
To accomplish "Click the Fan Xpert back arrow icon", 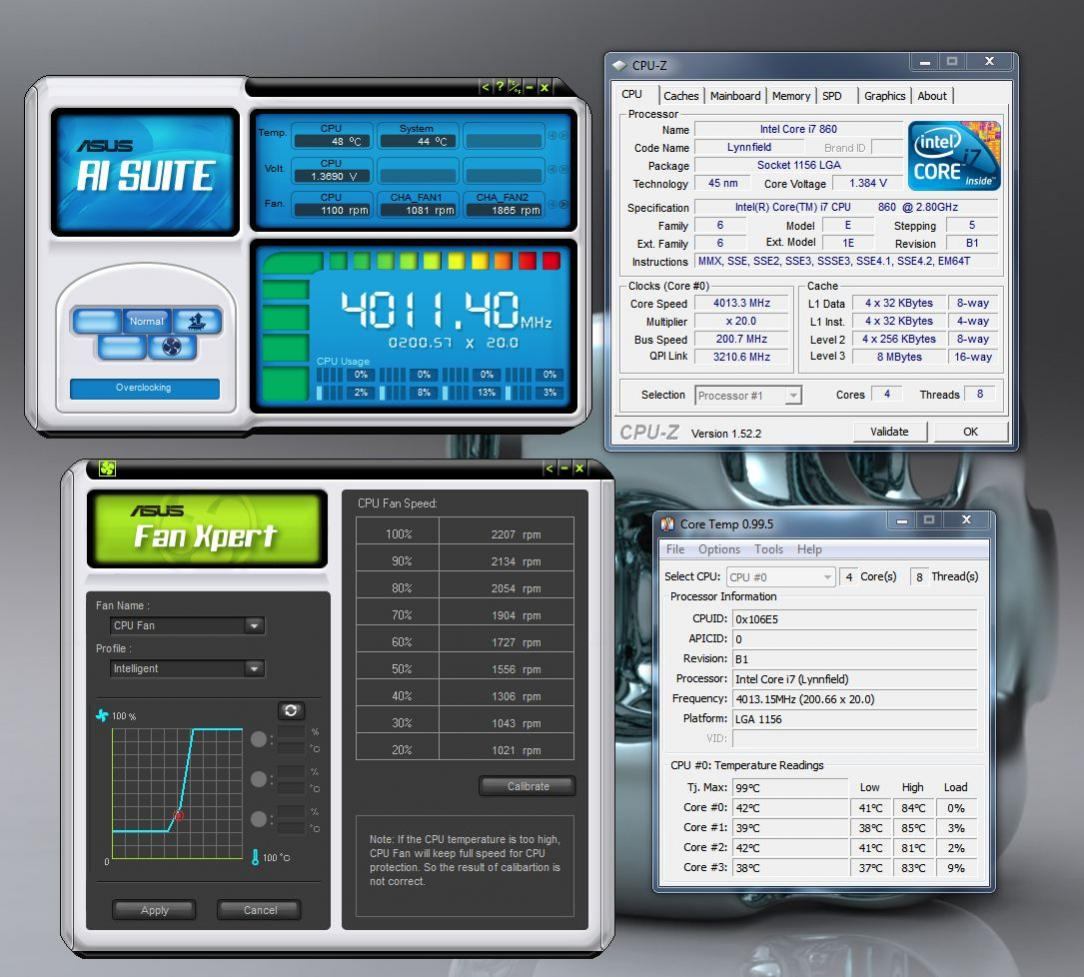I will [550, 468].
